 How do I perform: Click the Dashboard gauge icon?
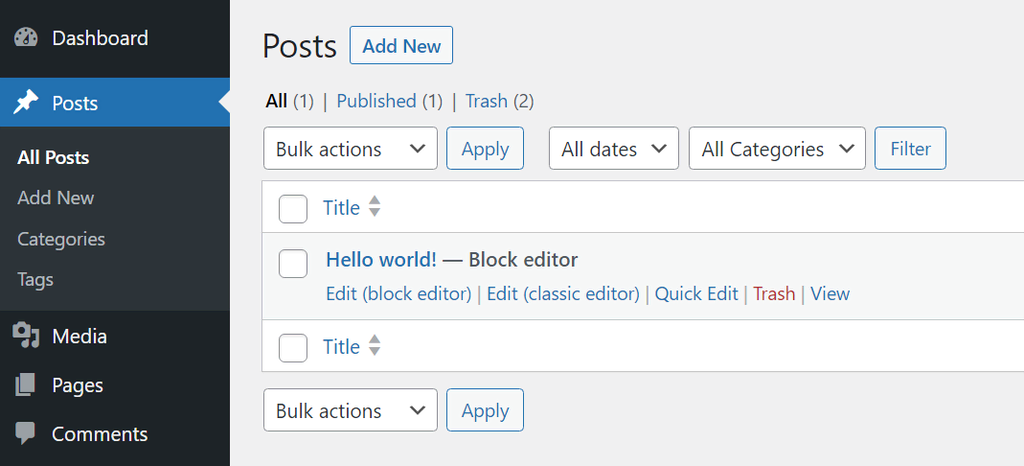(26, 38)
